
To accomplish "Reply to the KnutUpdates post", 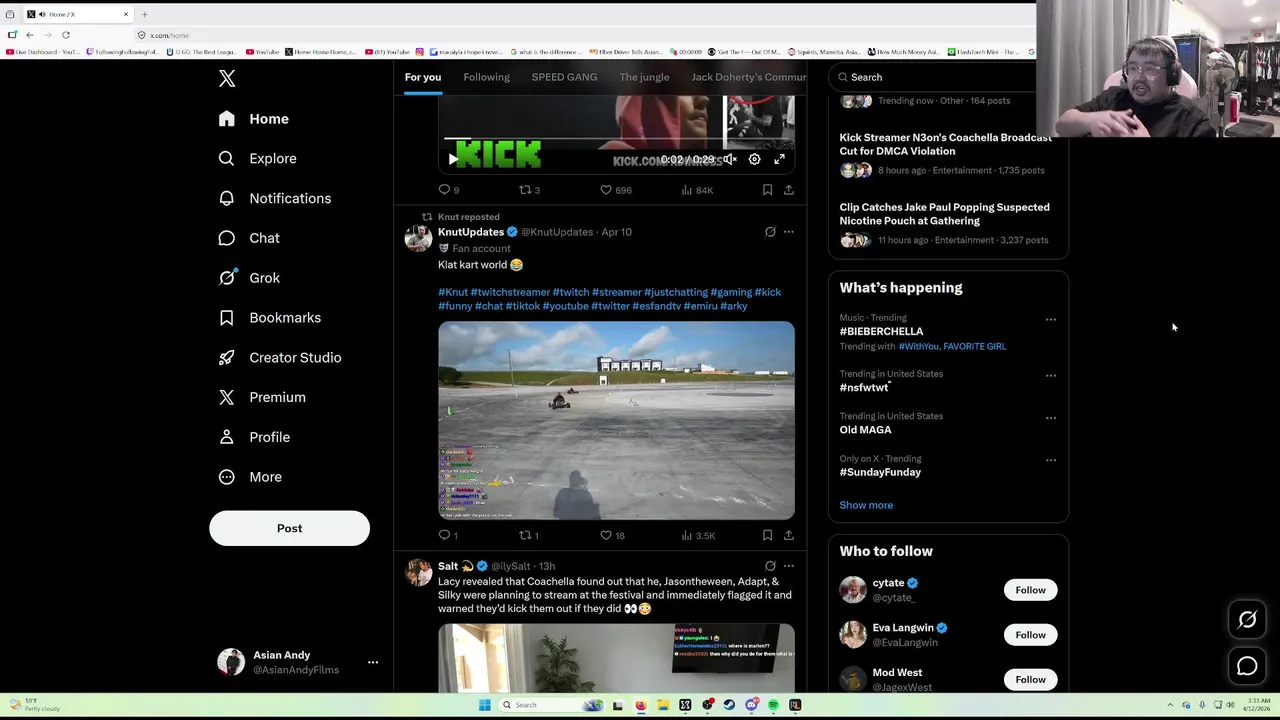I will point(448,536).
